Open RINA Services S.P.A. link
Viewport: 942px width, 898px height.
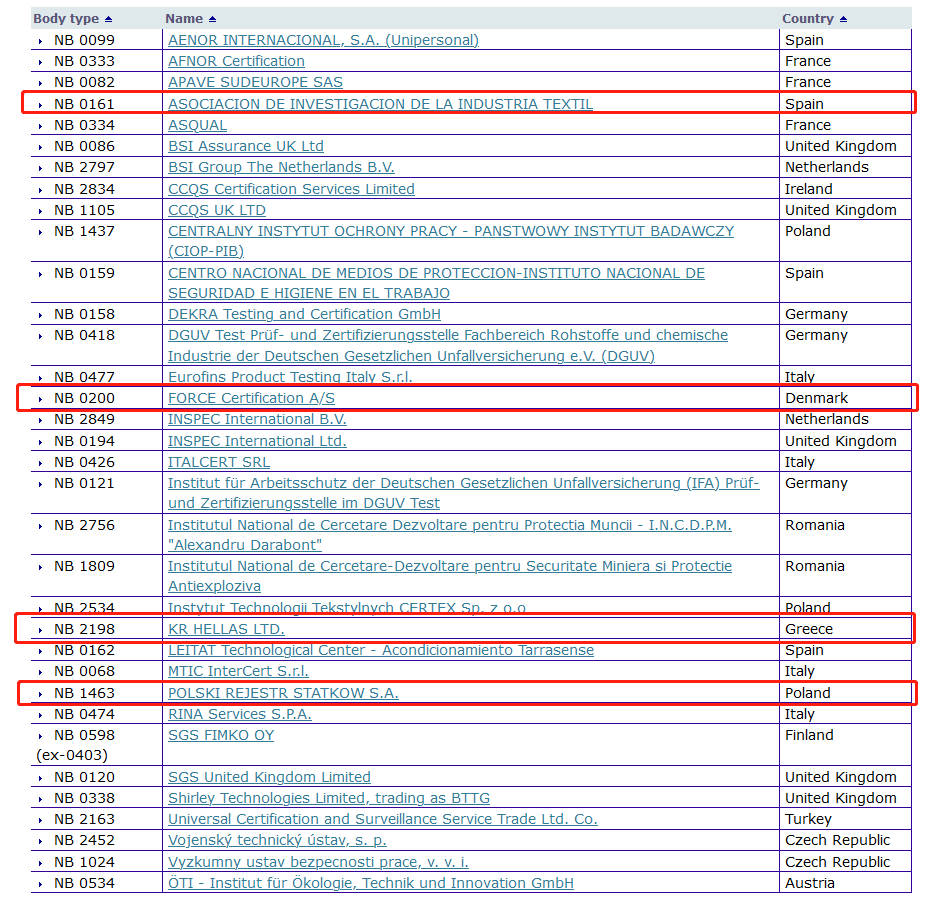(240, 714)
